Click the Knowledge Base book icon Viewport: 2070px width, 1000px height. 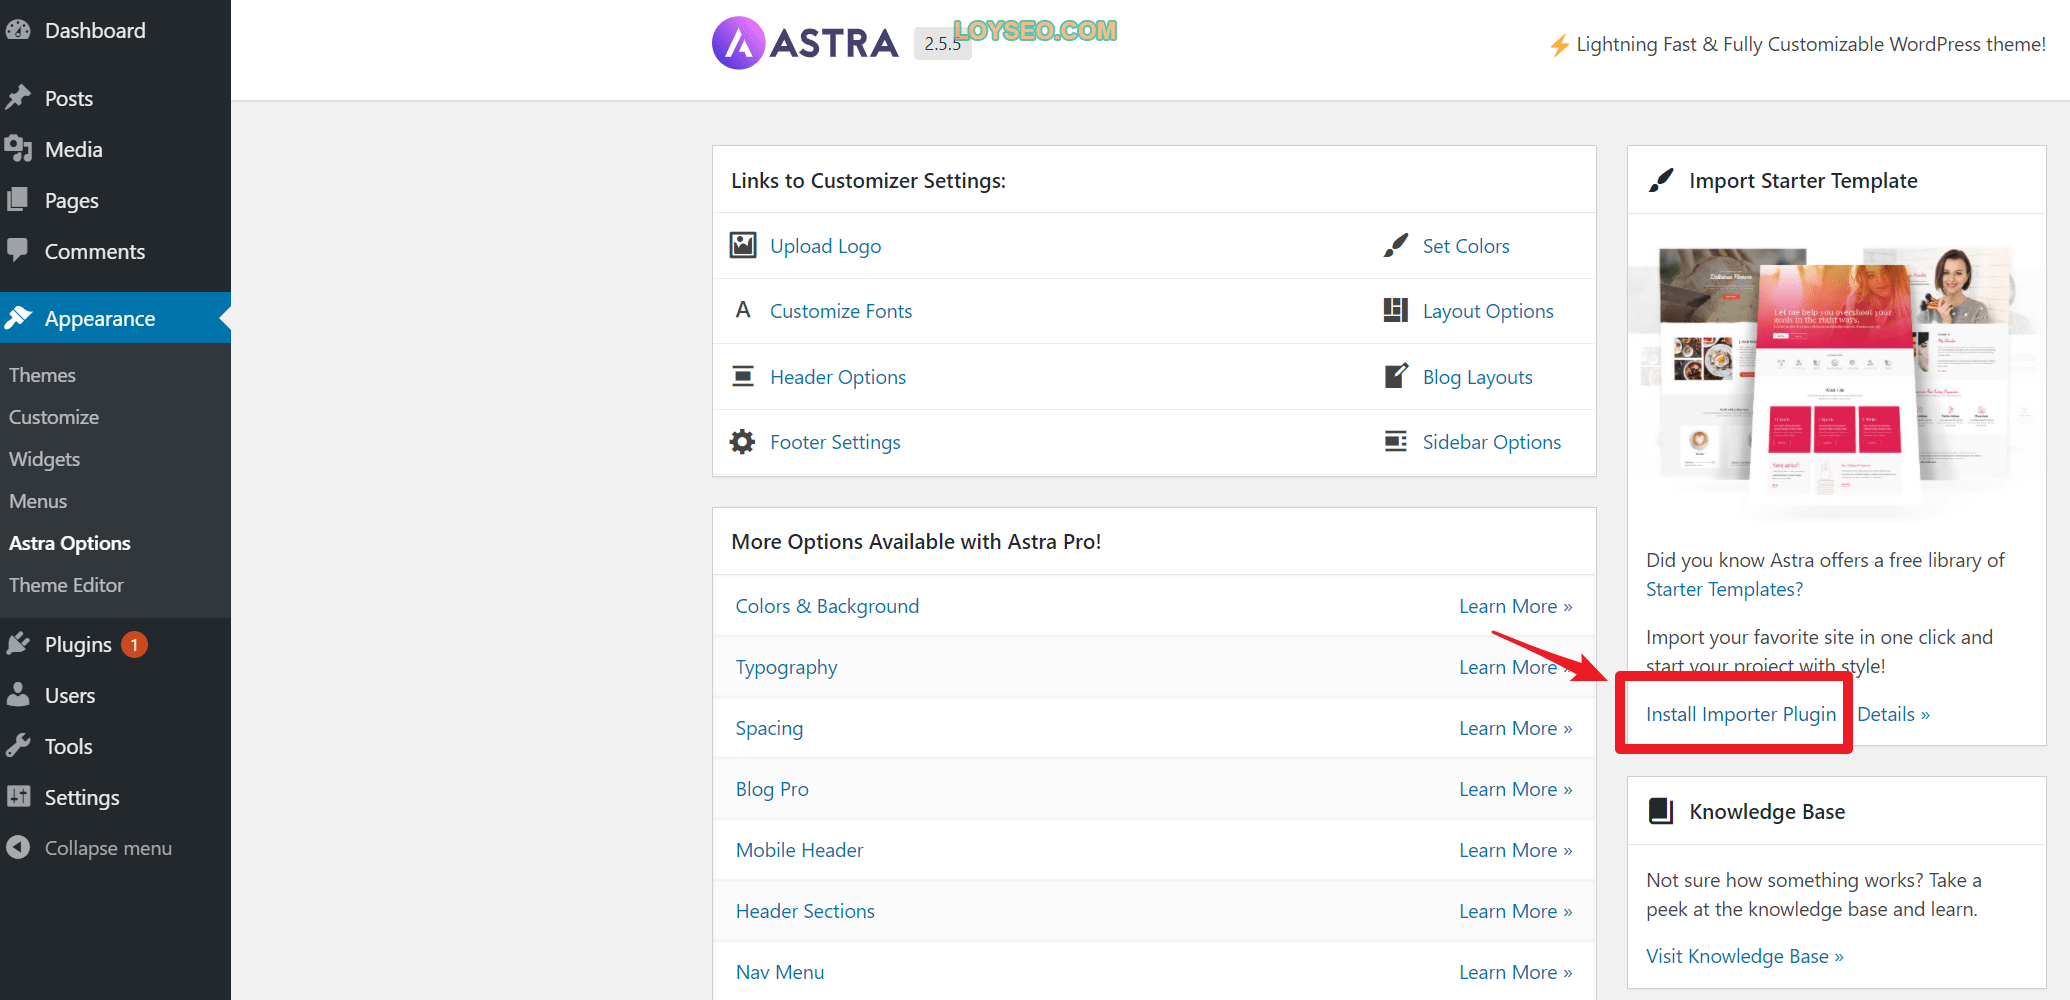pos(1661,811)
